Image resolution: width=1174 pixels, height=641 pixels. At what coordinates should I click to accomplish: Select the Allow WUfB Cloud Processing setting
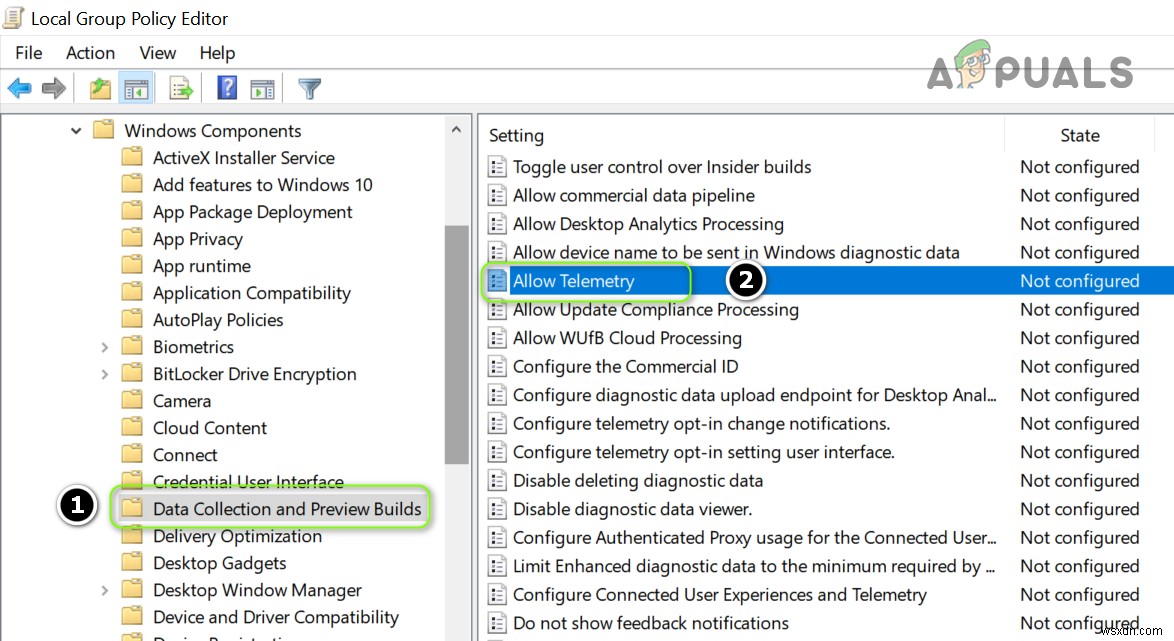(x=627, y=338)
